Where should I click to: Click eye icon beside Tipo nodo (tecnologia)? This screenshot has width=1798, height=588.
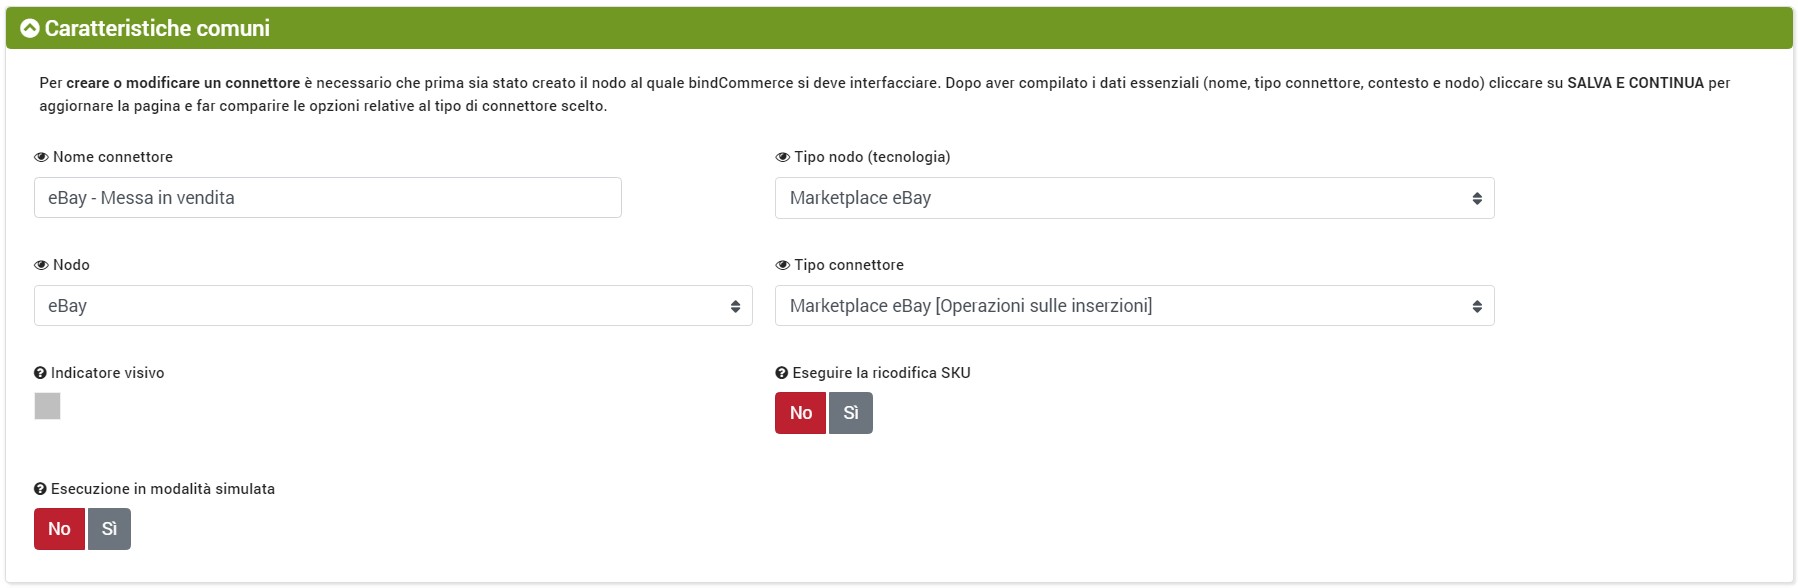[782, 157]
